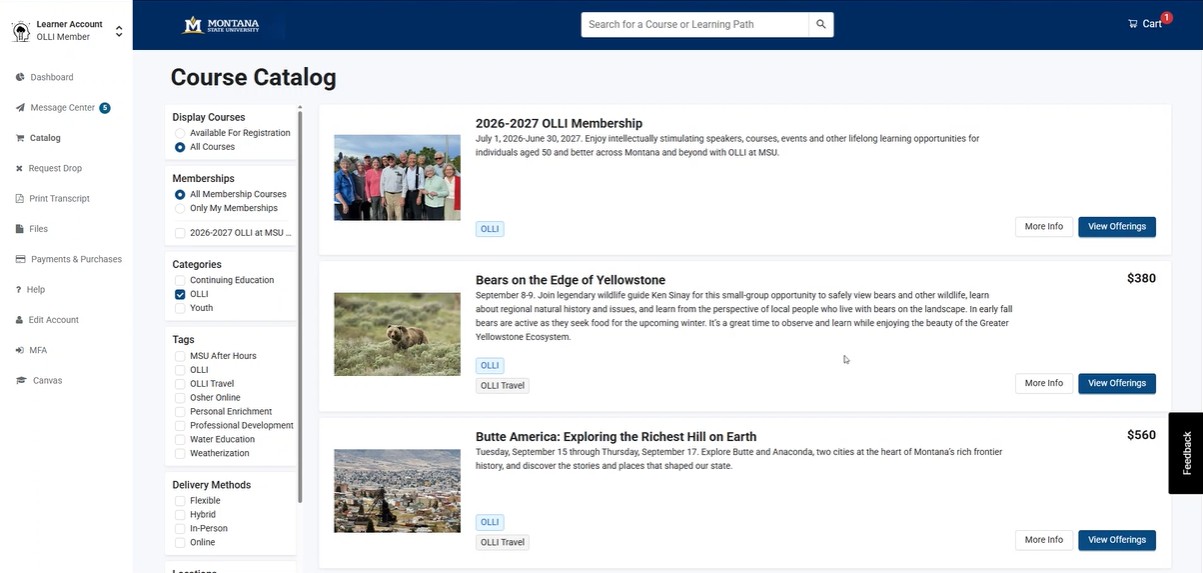Click More Info for 2026-2027 OLLI Membership
The width and height of the screenshot is (1203, 573).
pyautogui.click(x=1044, y=227)
